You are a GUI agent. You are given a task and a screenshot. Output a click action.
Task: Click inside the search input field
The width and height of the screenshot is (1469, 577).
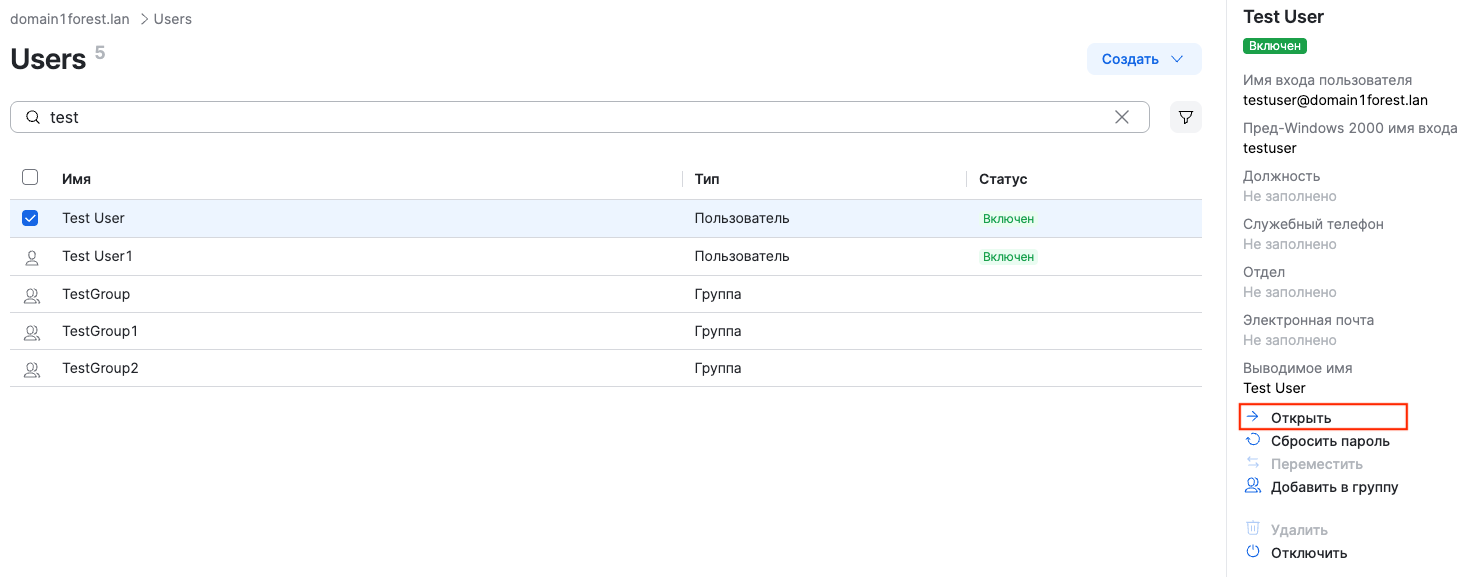[570, 117]
